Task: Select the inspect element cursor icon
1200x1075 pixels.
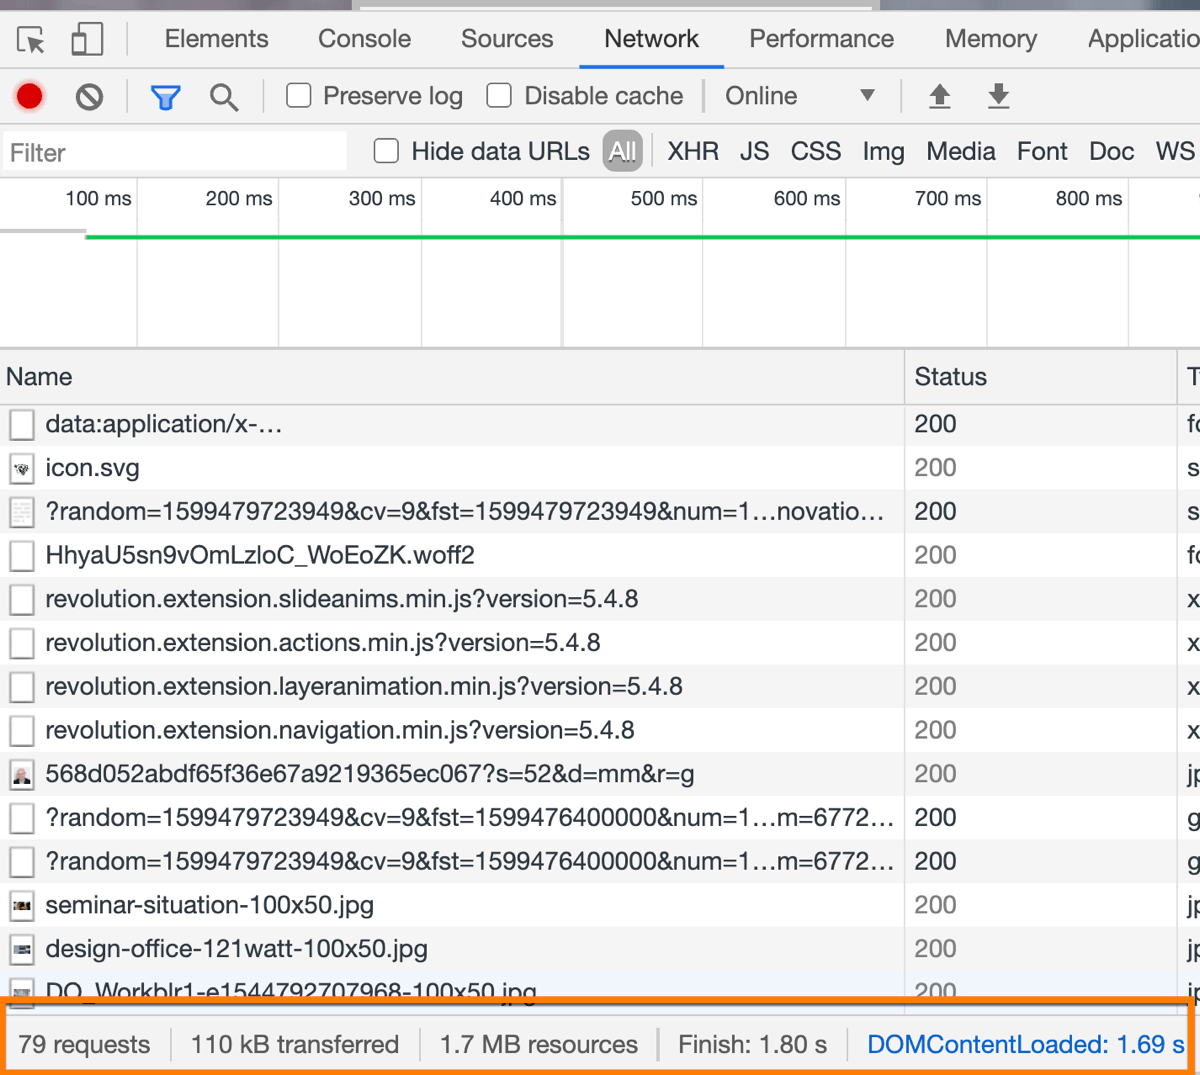Action: pyautogui.click(x=31, y=39)
